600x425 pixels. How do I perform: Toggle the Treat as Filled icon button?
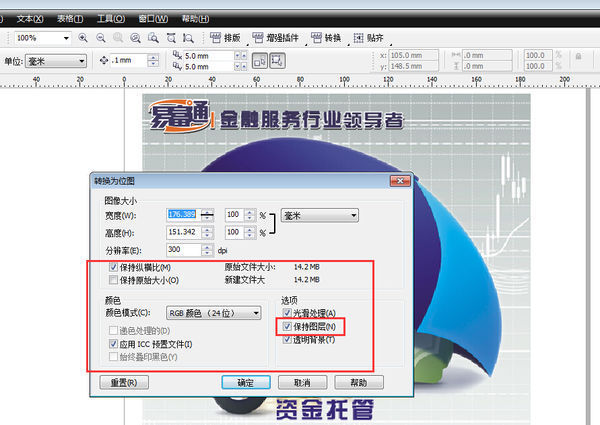260,60
